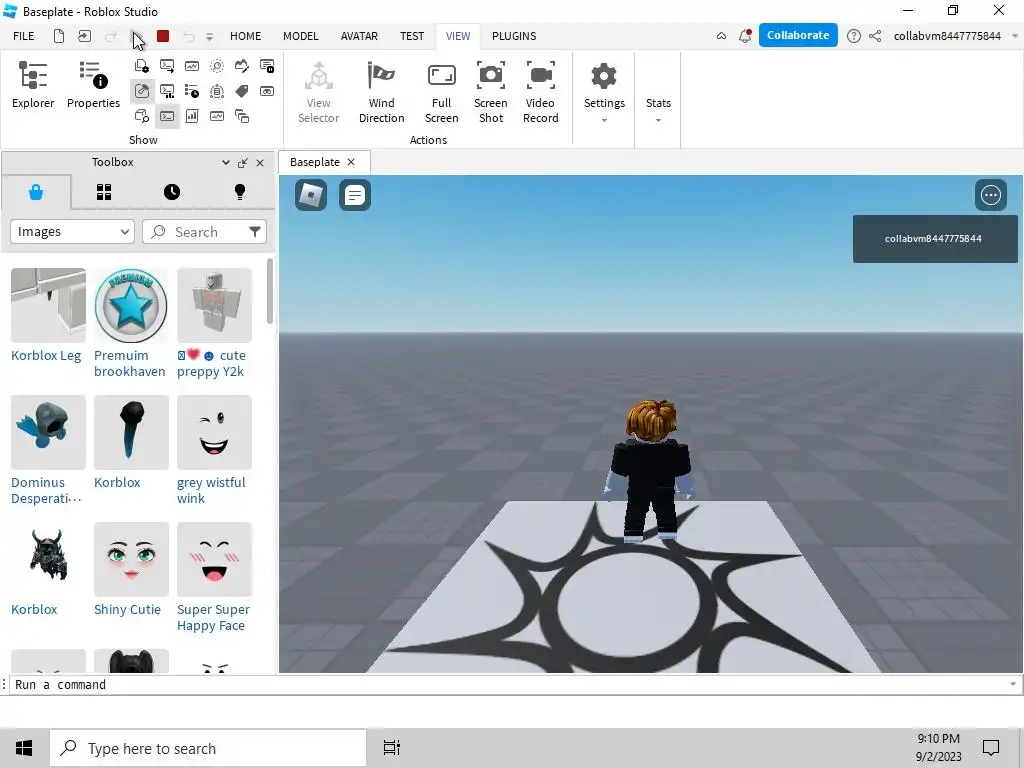
Task: Open the Toolbox Inventory grid tab
Action: coord(104,192)
